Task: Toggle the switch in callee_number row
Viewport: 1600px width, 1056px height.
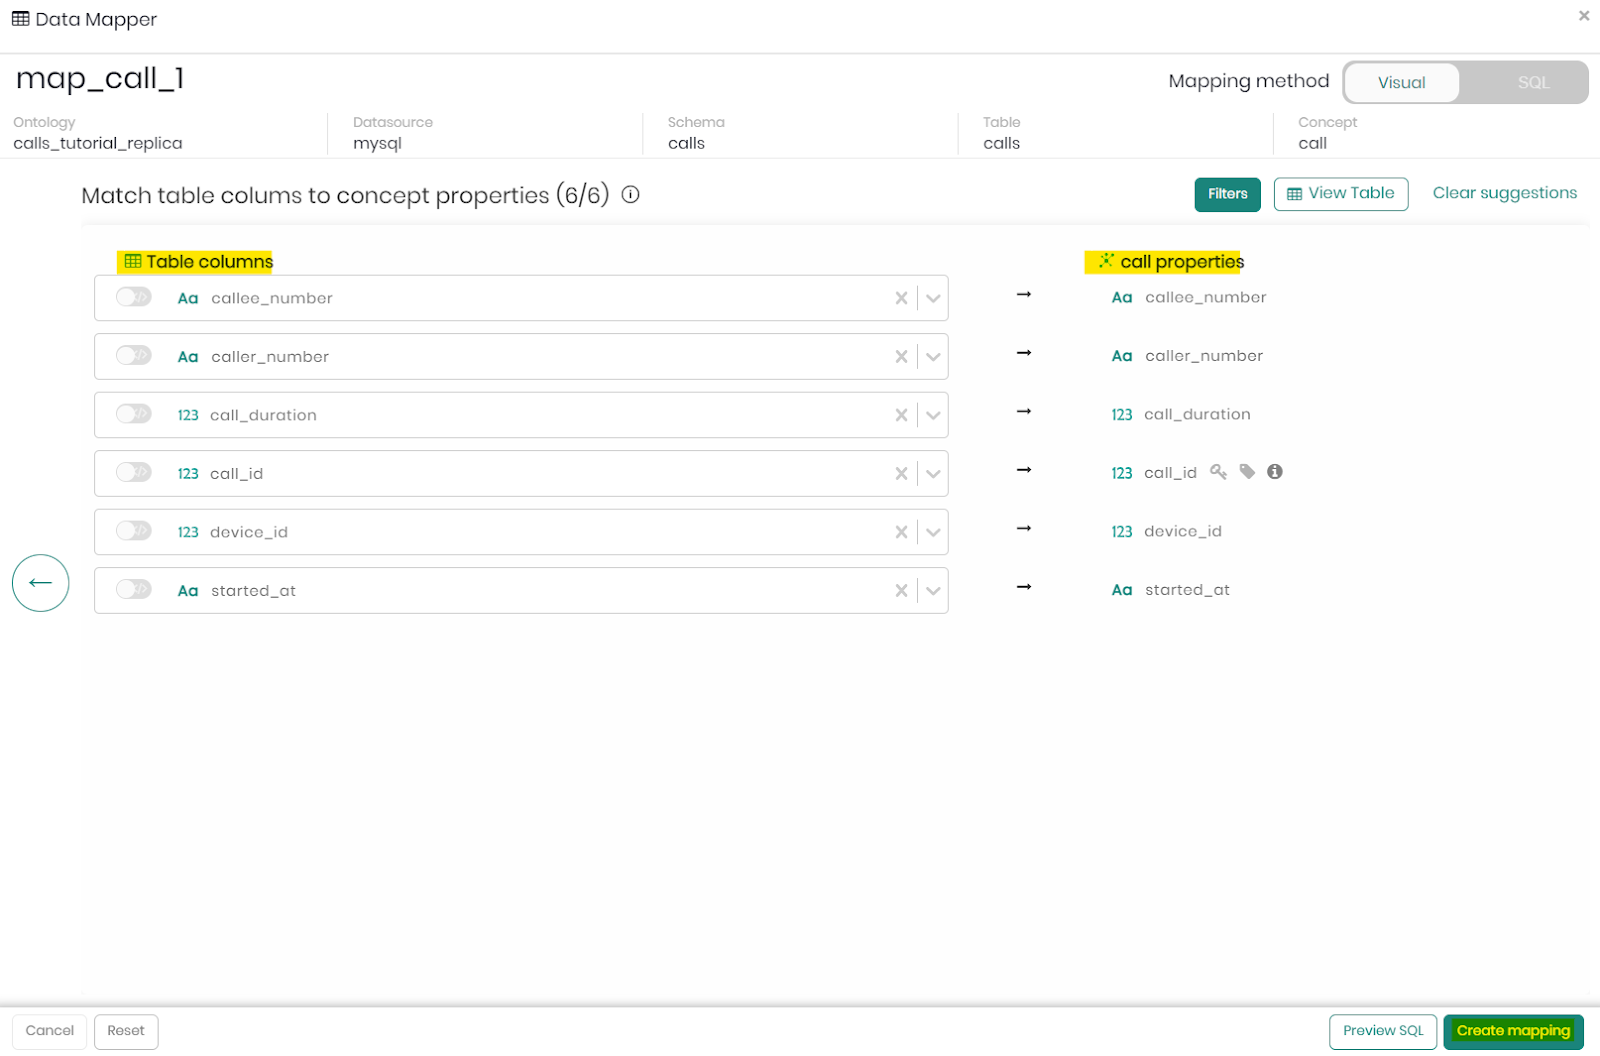Action: click(x=133, y=297)
